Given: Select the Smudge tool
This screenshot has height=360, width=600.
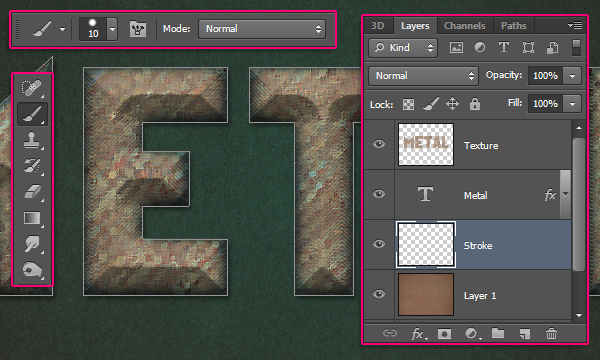Looking at the screenshot, I should pos(32,244).
